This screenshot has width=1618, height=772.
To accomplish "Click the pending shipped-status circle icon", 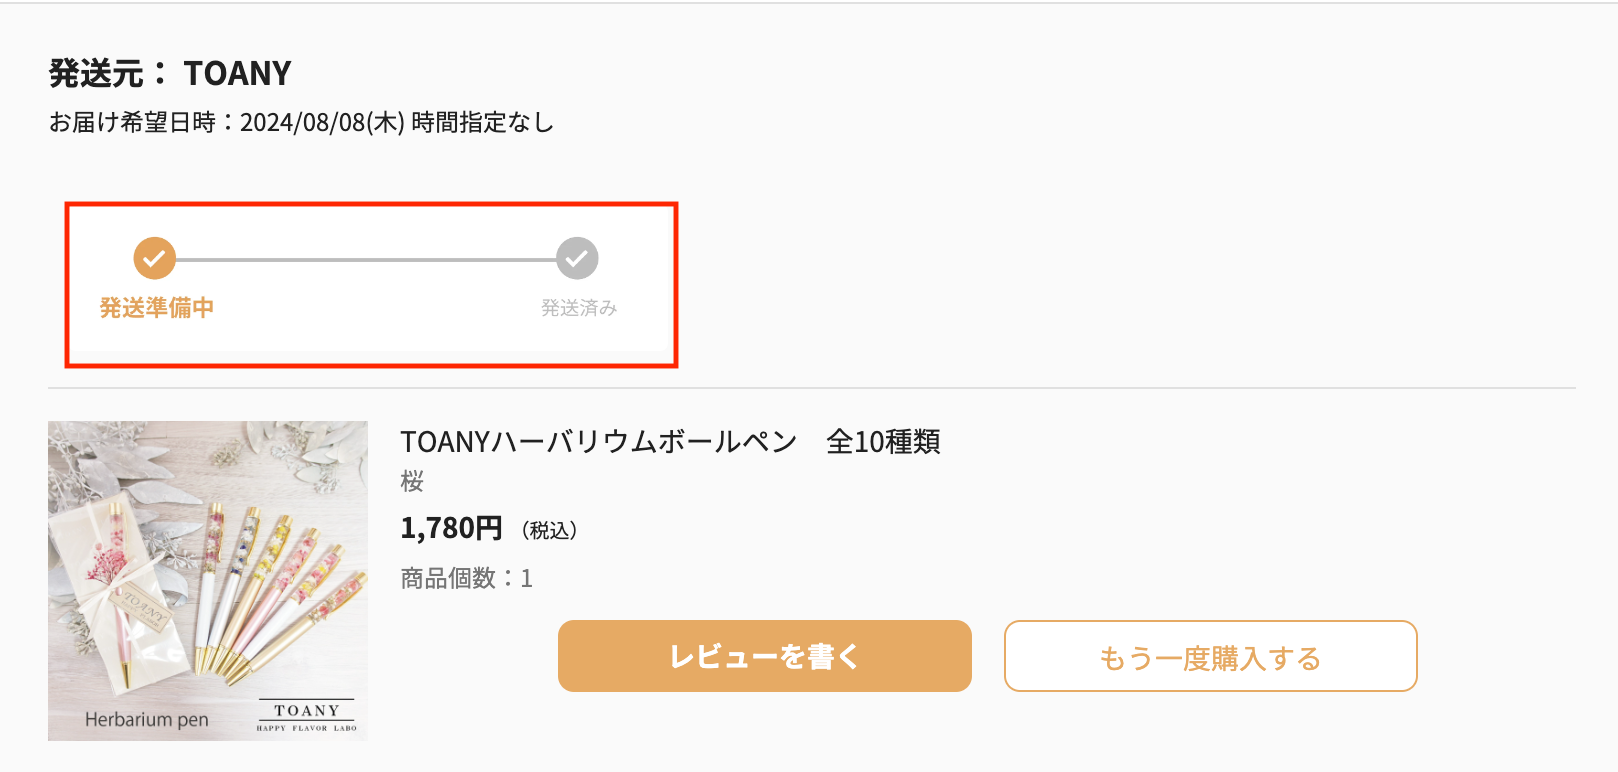I will pyautogui.click(x=576, y=258).
